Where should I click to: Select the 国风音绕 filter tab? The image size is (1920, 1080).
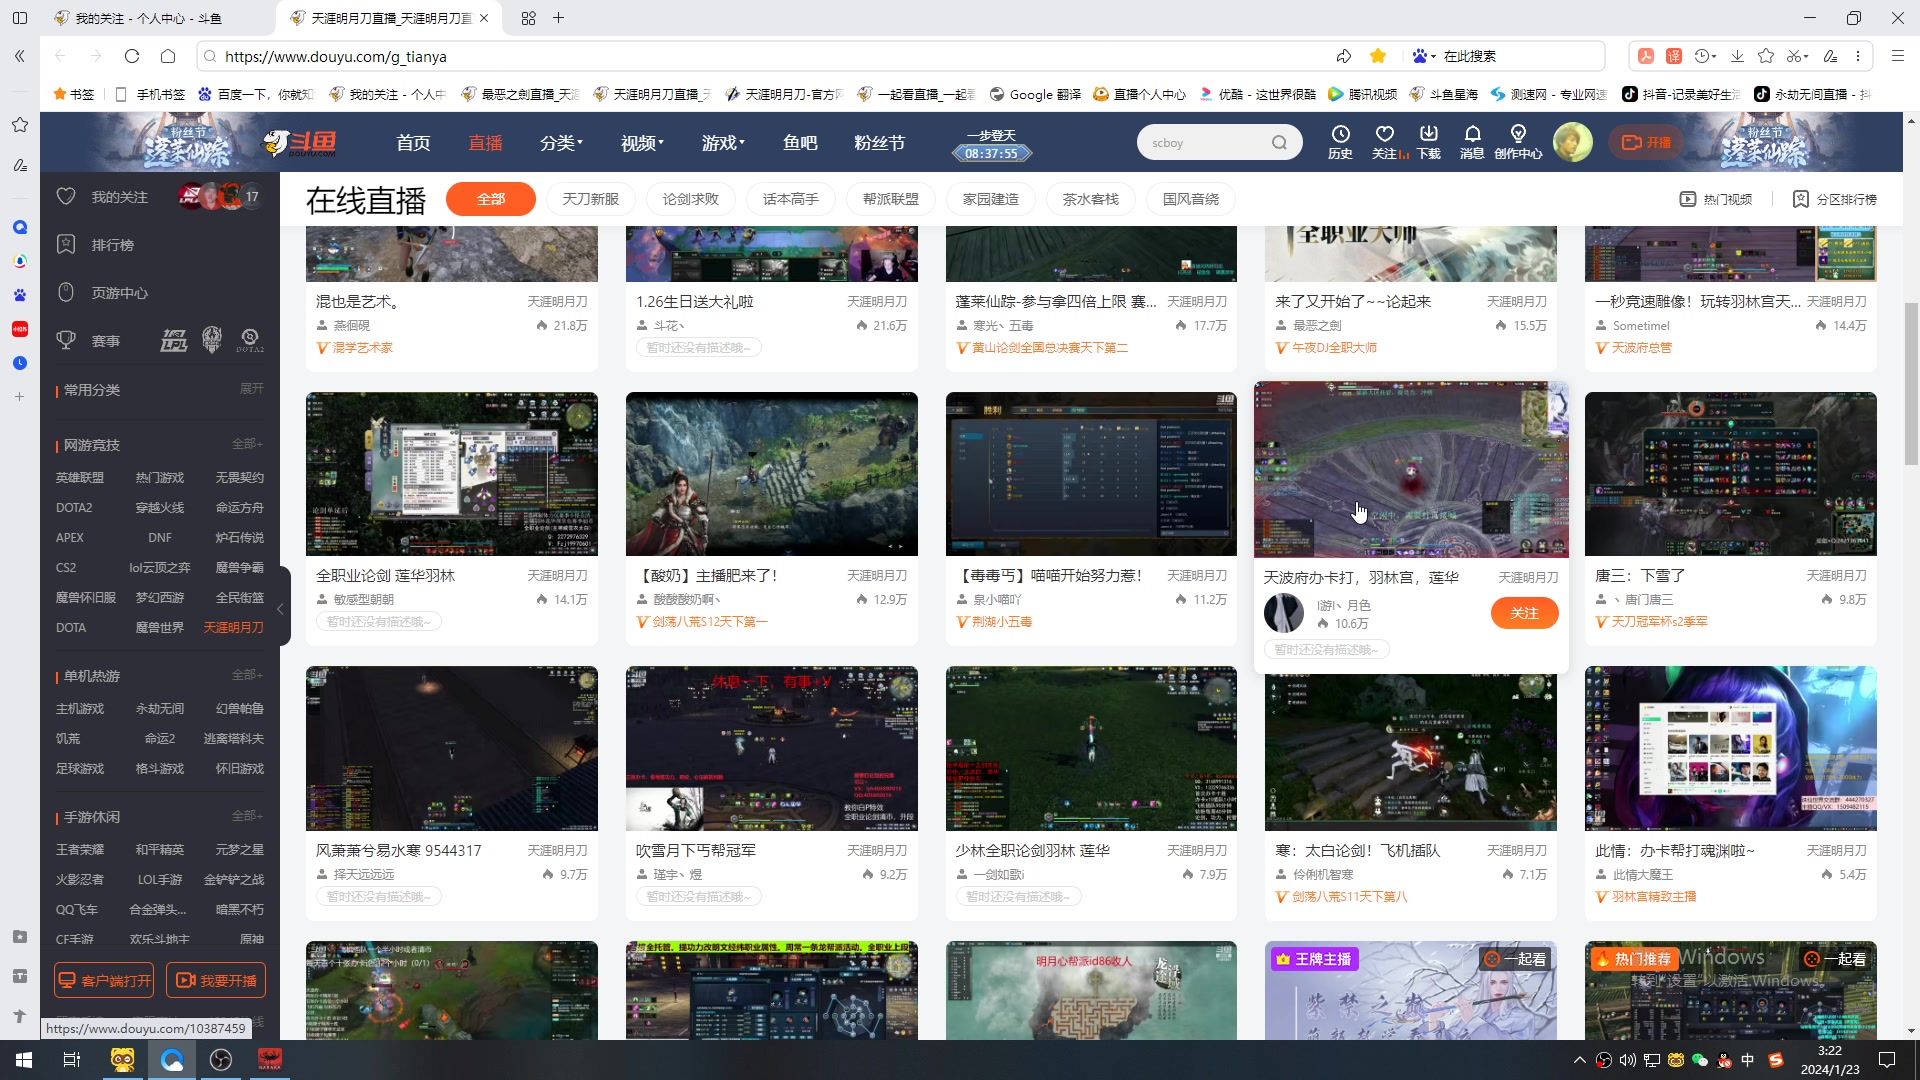[x=1191, y=199]
